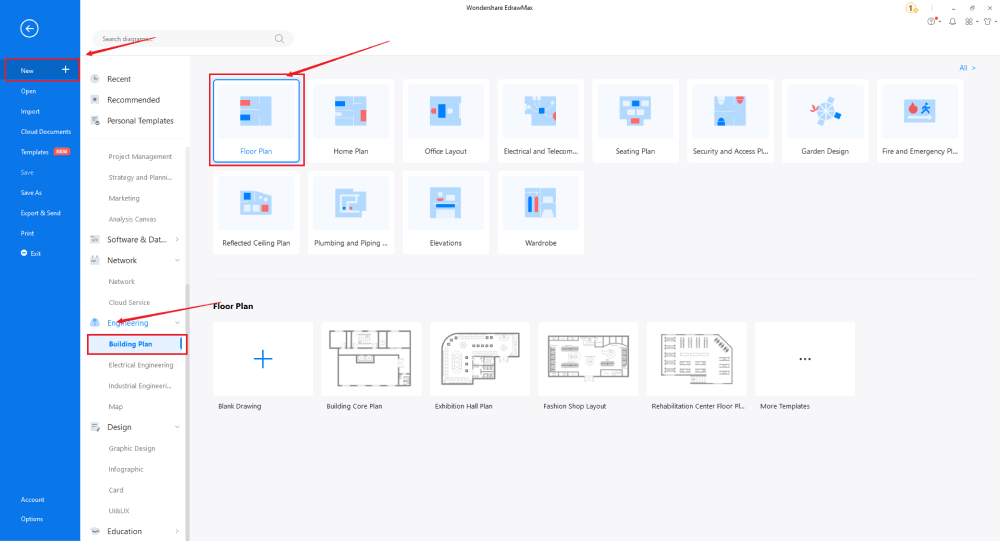The width and height of the screenshot is (1000, 541).
Task: Select Open in the left menu
Action: point(28,91)
